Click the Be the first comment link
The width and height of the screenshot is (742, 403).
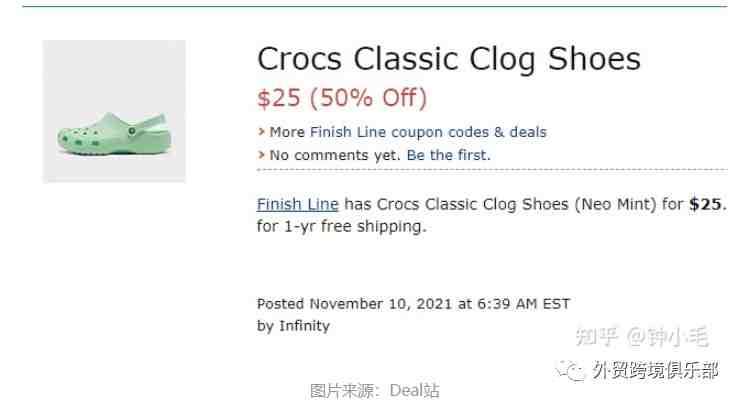coord(448,155)
